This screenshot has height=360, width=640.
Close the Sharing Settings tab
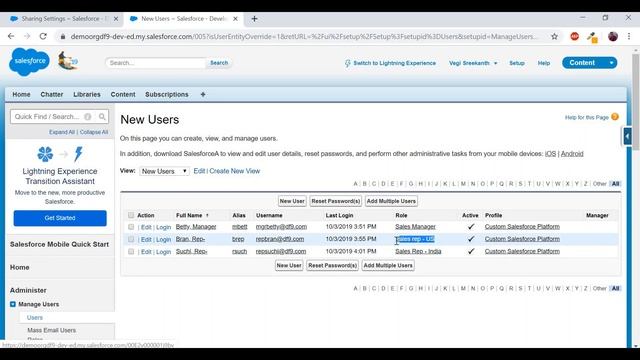point(116,19)
